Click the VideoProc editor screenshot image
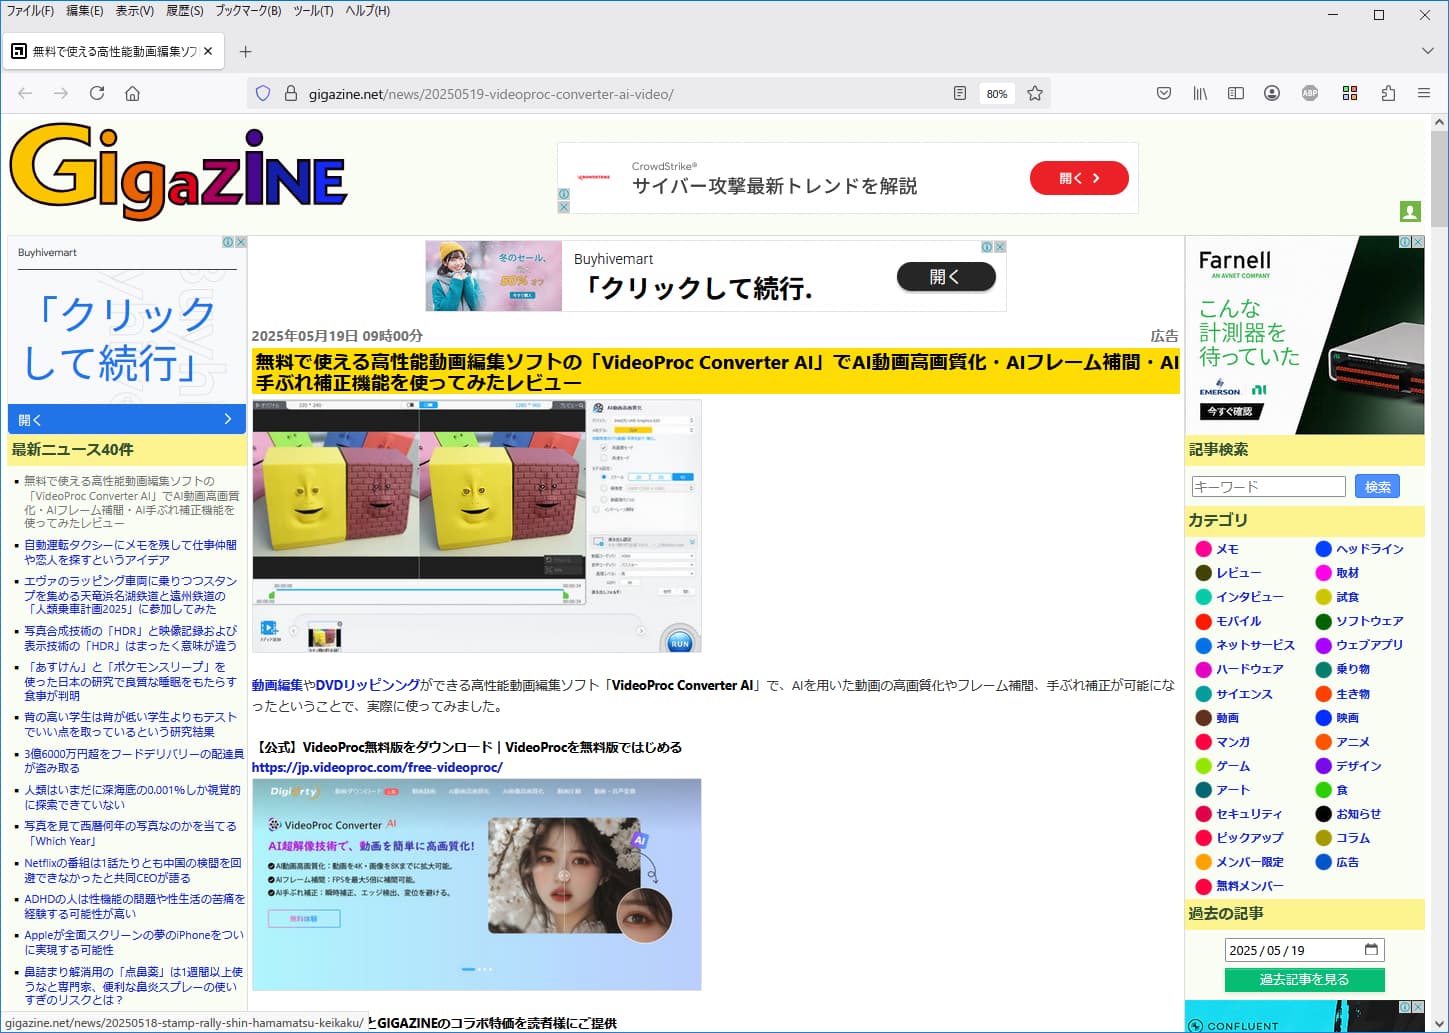The image size is (1449, 1033). click(x=476, y=527)
